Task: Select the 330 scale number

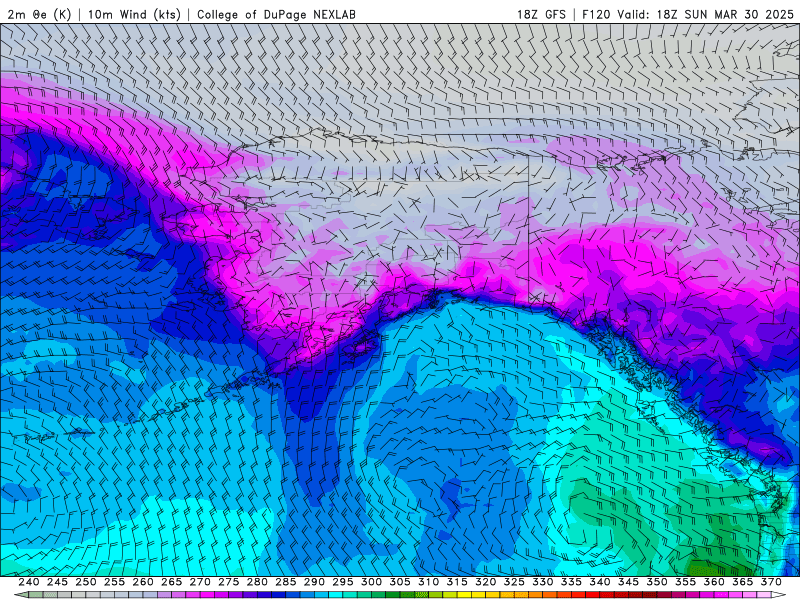Action: tap(543, 582)
